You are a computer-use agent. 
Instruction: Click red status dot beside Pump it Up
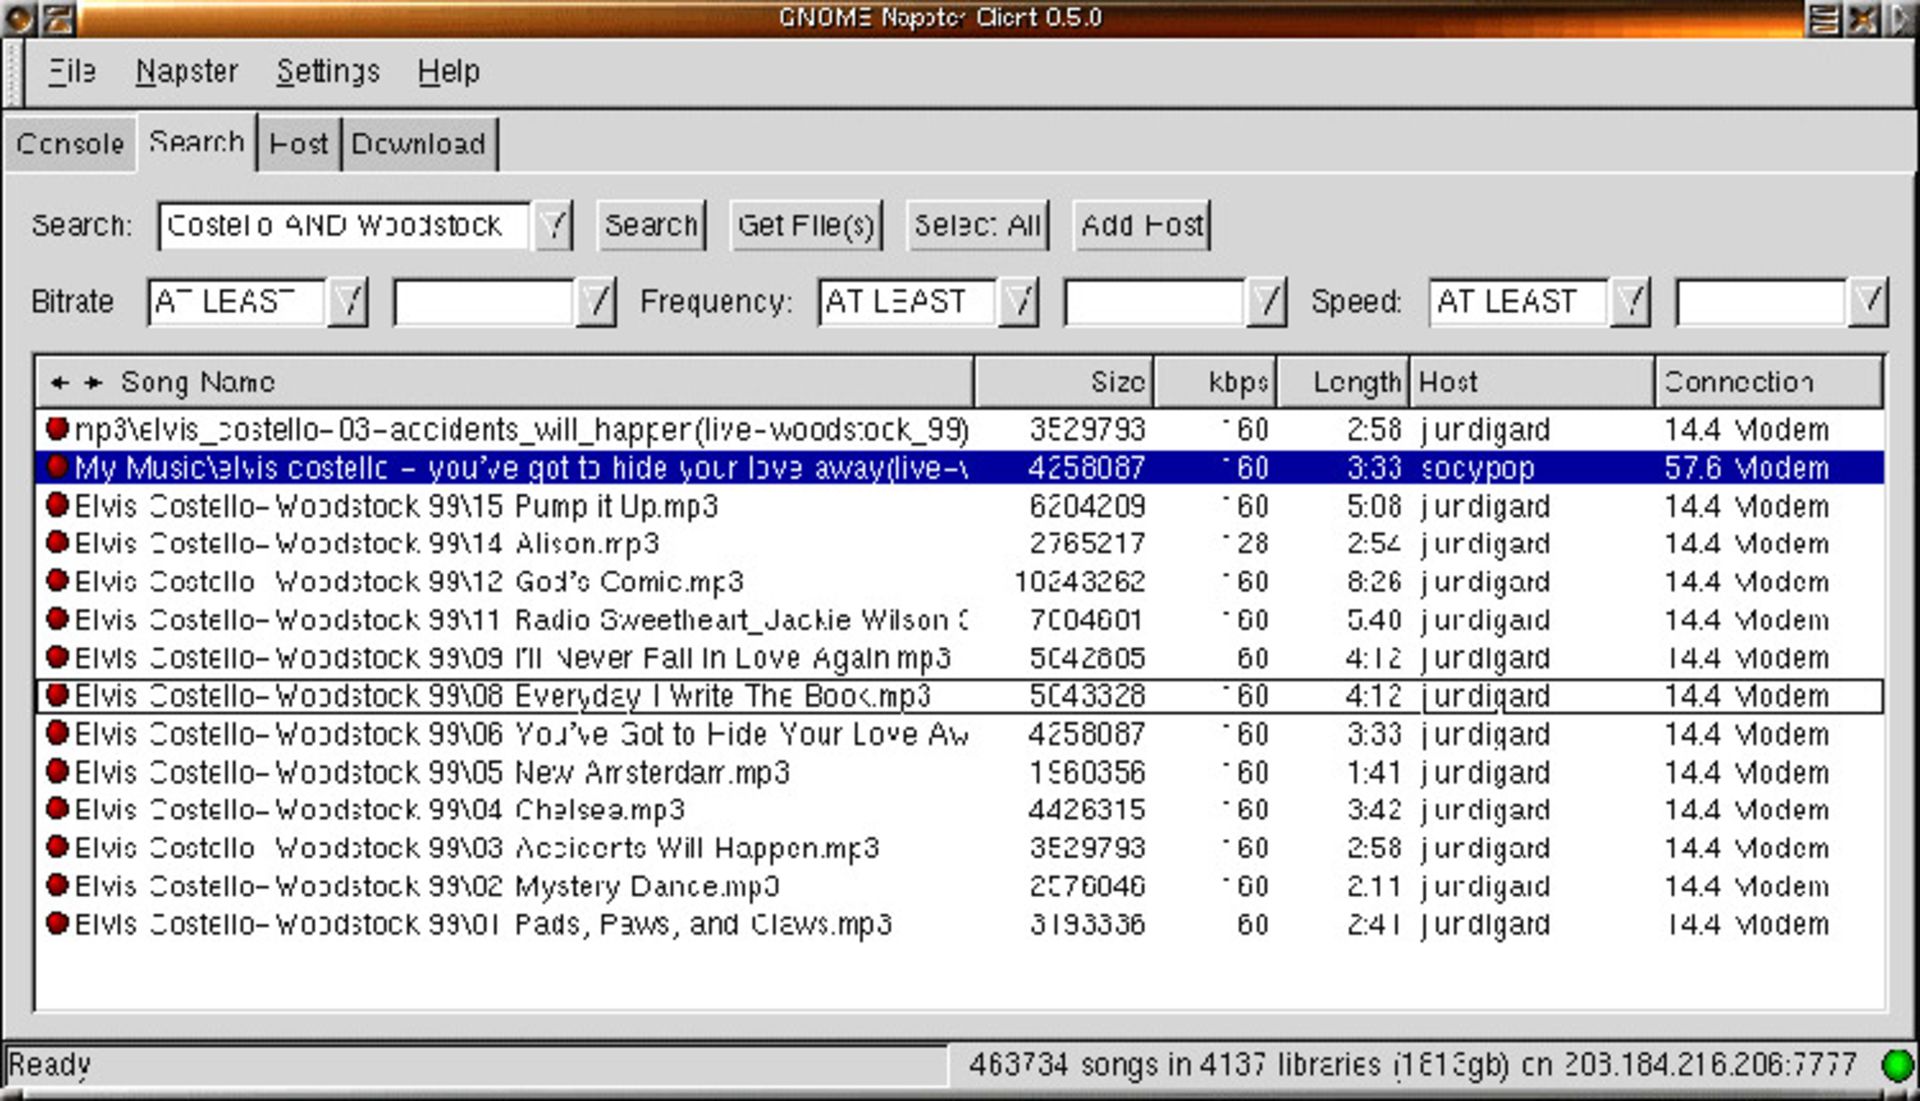(x=57, y=505)
